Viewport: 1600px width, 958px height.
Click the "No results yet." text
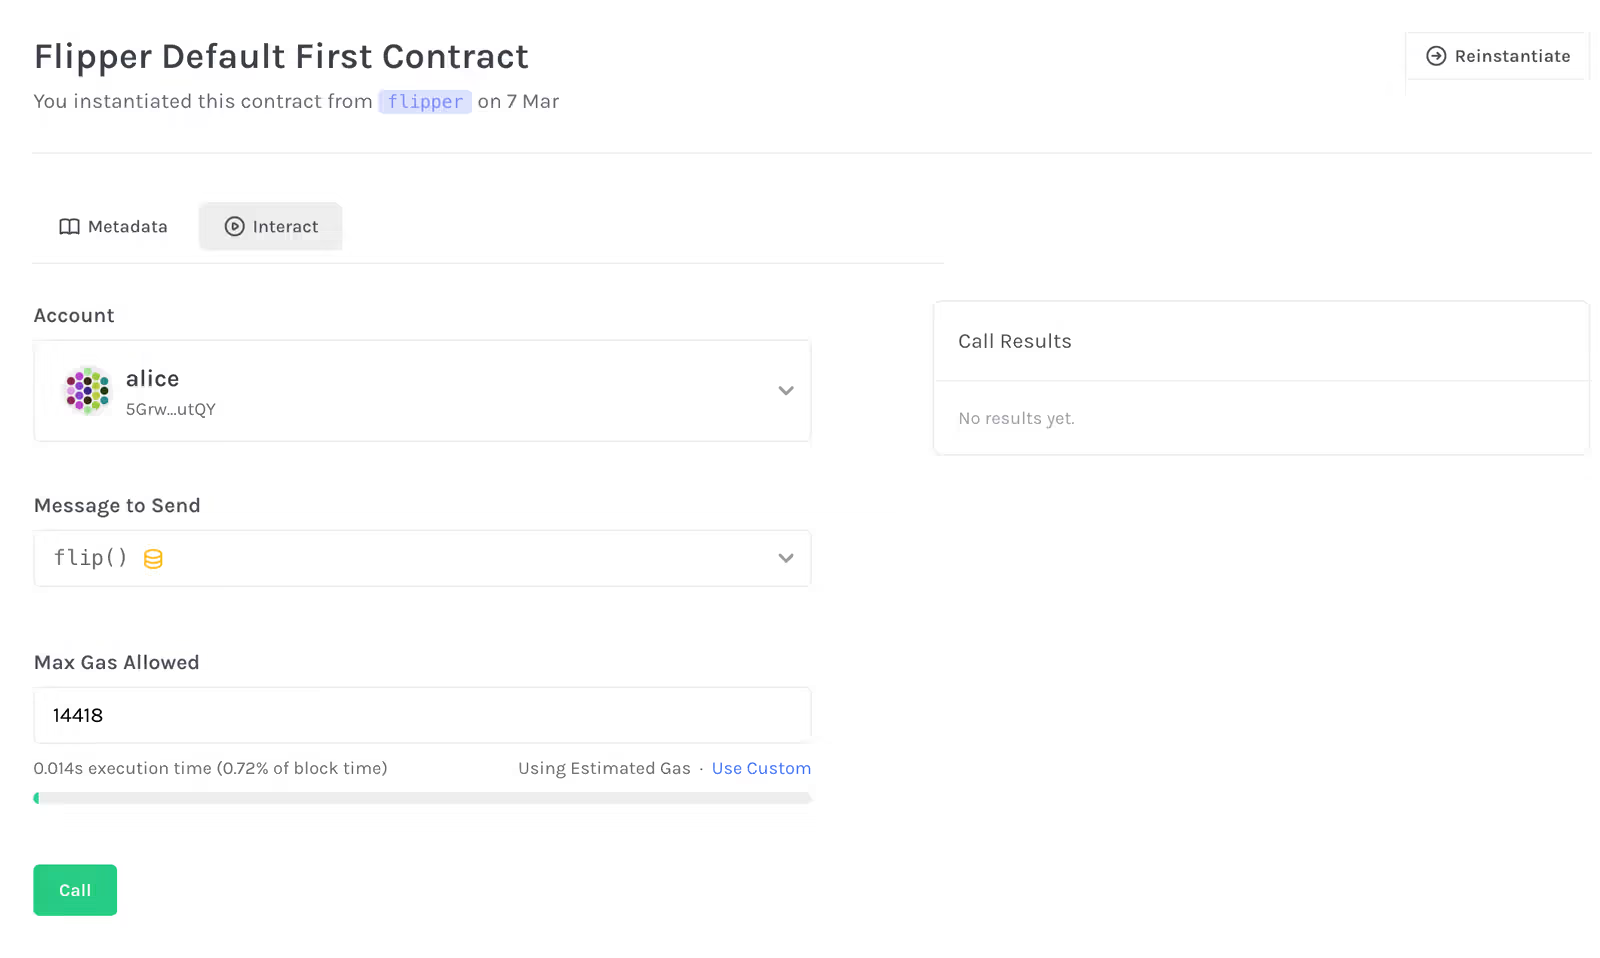[1016, 418]
